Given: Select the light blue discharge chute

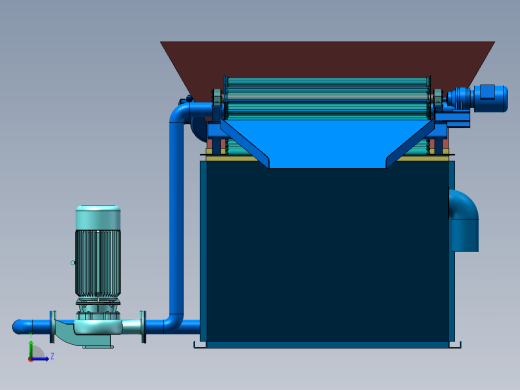Looking at the screenshot, I should point(327,144).
